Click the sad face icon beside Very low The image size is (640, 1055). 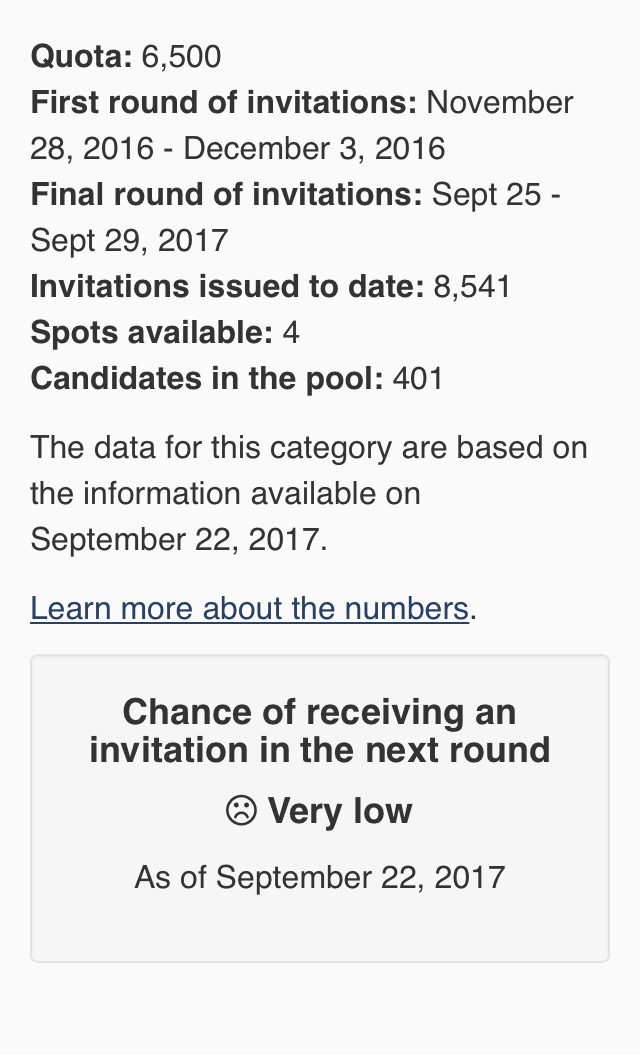tap(241, 810)
